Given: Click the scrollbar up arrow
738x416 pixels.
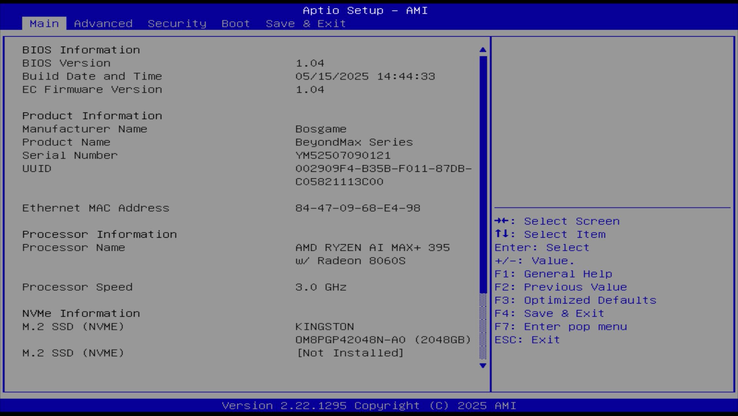Looking at the screenshot, I should tap(482, 50).
